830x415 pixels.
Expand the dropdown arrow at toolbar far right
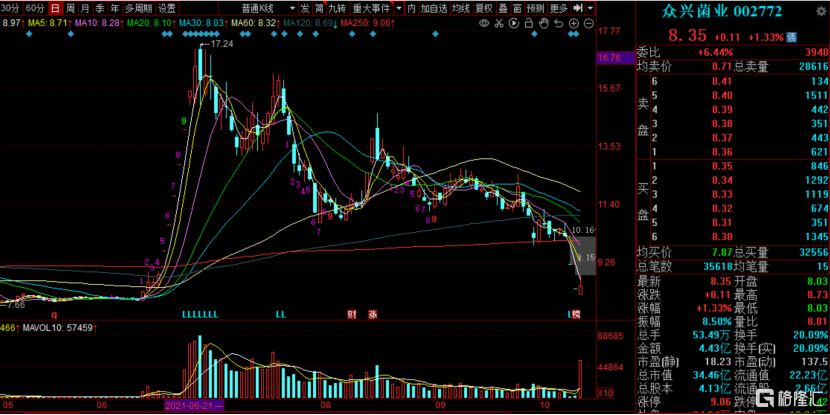tap(590, 8)
